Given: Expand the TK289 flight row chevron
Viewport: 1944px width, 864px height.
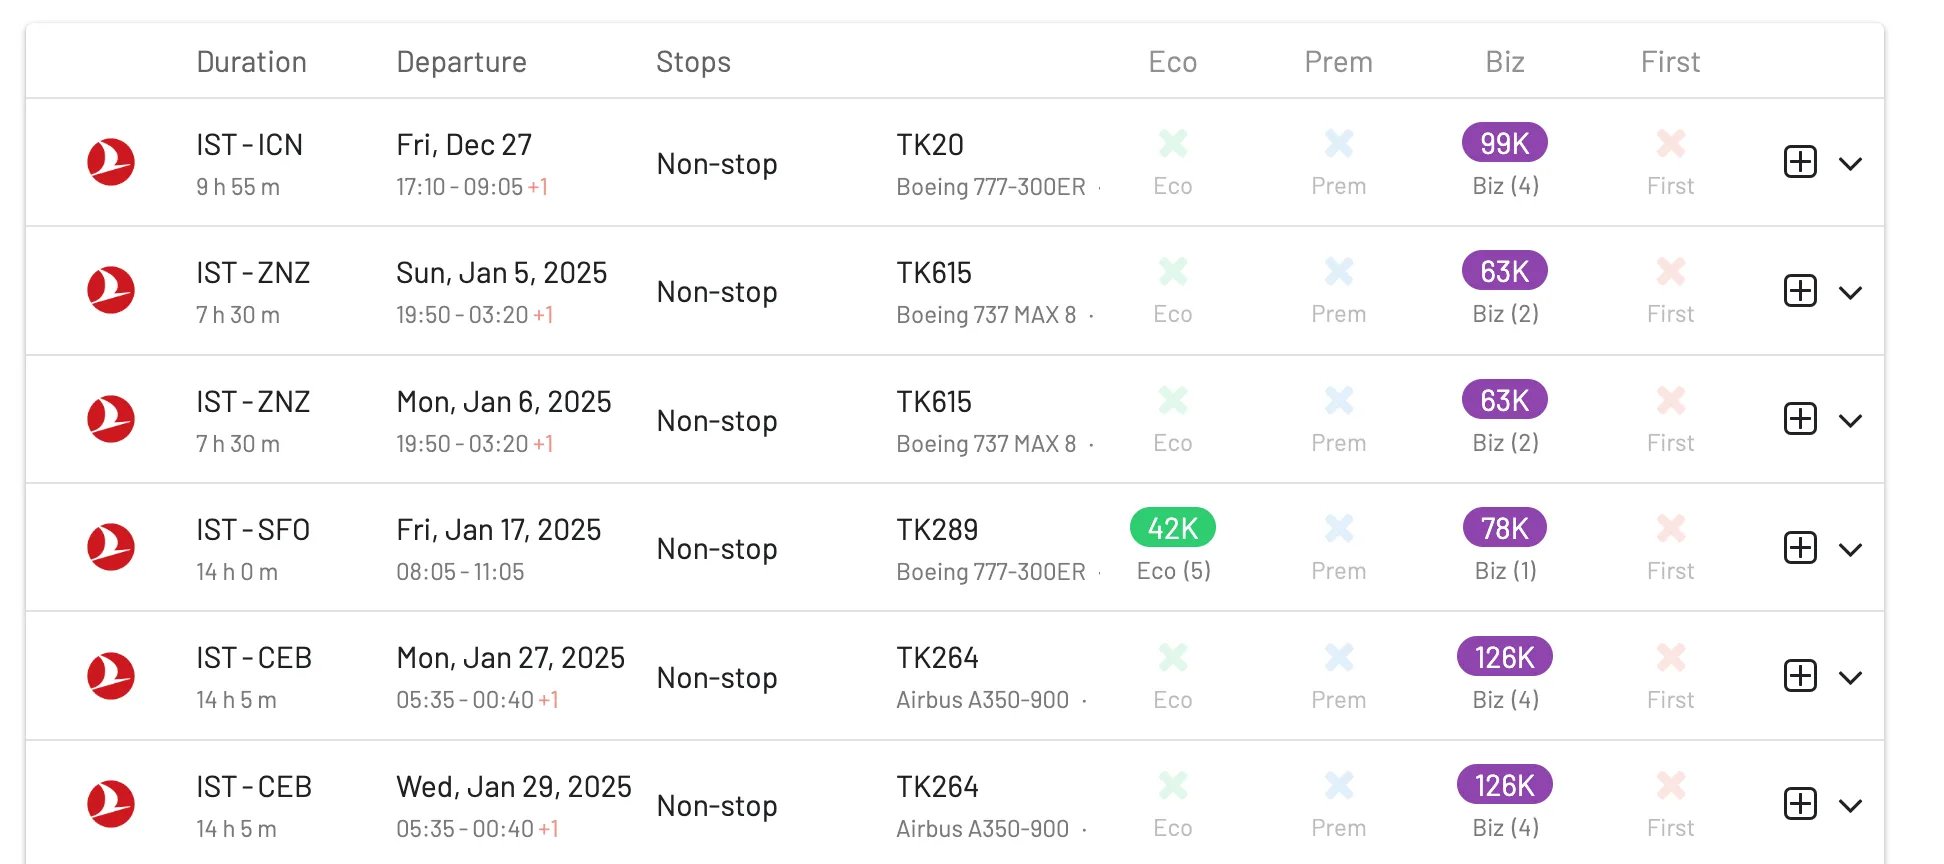Looking at the screenshot, I should (1850, 550).
